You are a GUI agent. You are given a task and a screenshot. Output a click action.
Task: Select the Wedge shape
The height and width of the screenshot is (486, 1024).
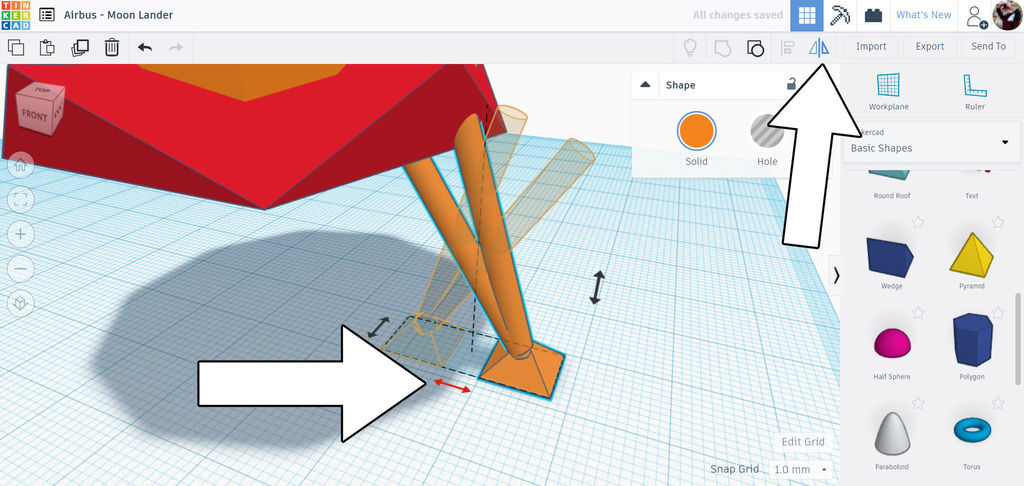tap(891, 256)
